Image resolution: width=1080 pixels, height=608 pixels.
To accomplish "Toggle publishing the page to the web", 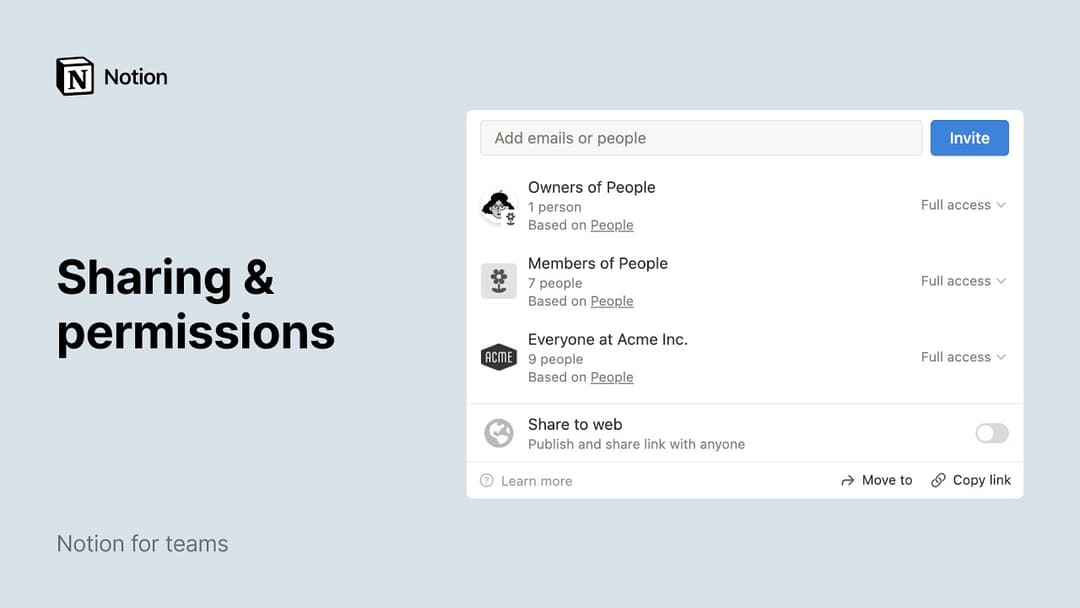I will pyautogui.click(x=991, y=433).
